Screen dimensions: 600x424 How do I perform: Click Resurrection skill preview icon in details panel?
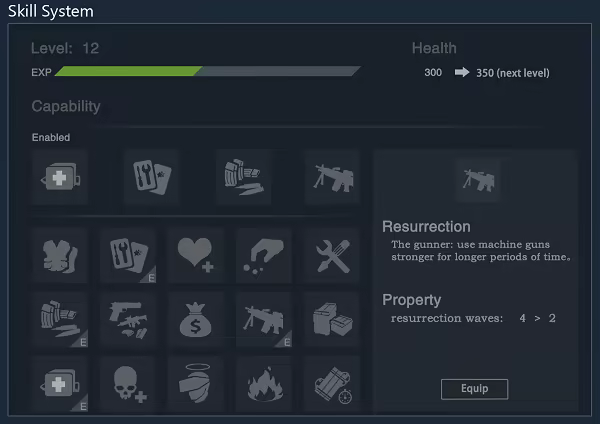478,181
